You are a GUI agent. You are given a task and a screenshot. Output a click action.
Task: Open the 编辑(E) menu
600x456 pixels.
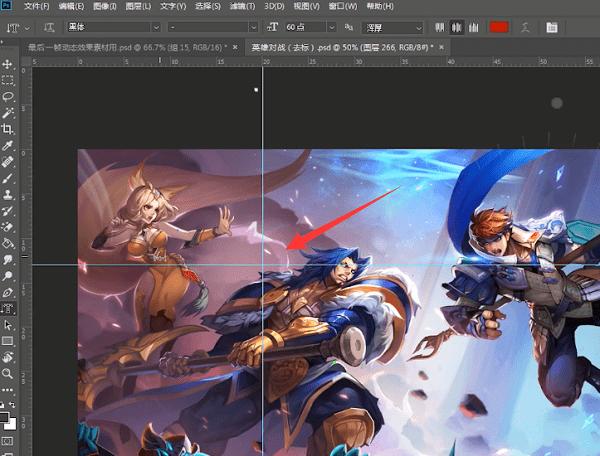(72, 6)
